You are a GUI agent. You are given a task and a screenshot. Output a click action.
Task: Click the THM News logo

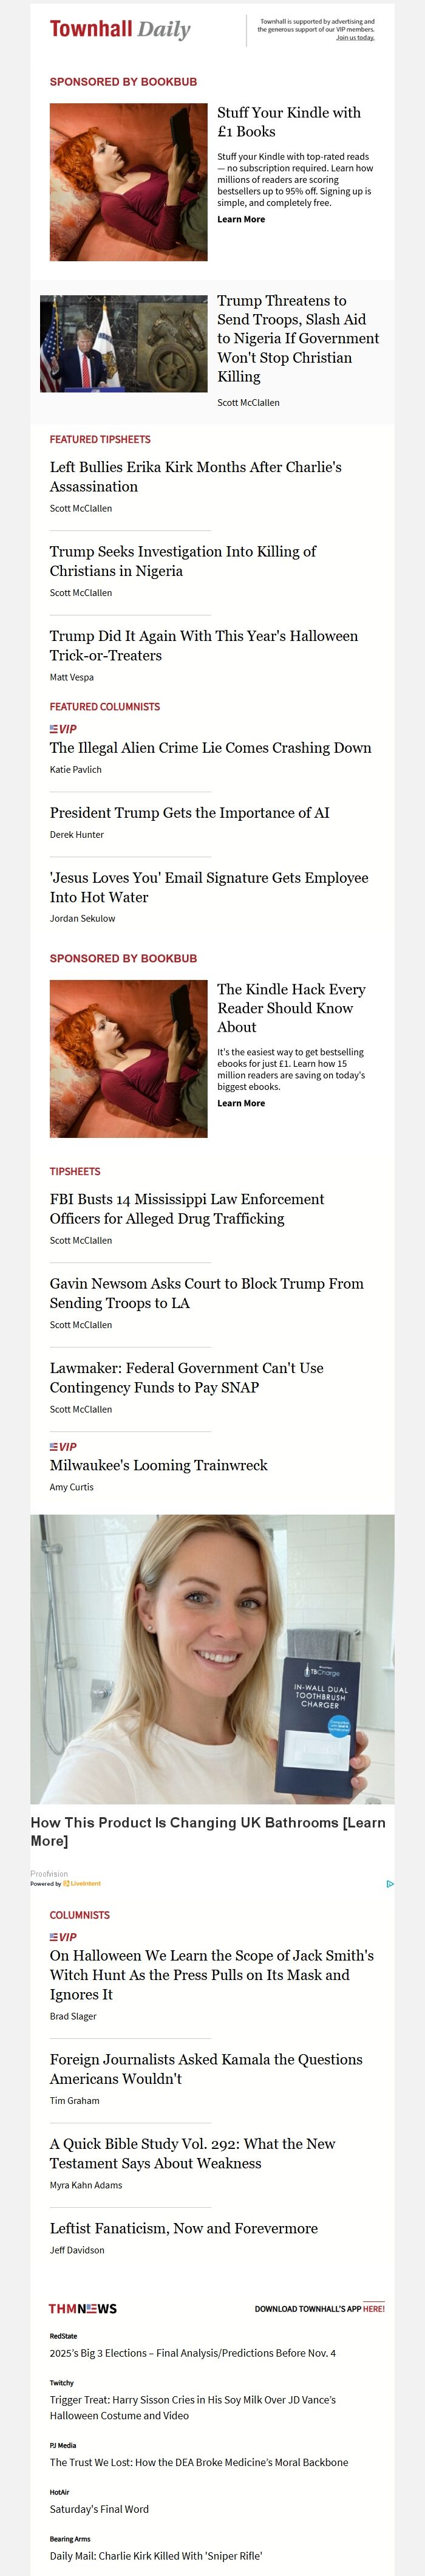pyautogui.click(x=83, y=2308)
